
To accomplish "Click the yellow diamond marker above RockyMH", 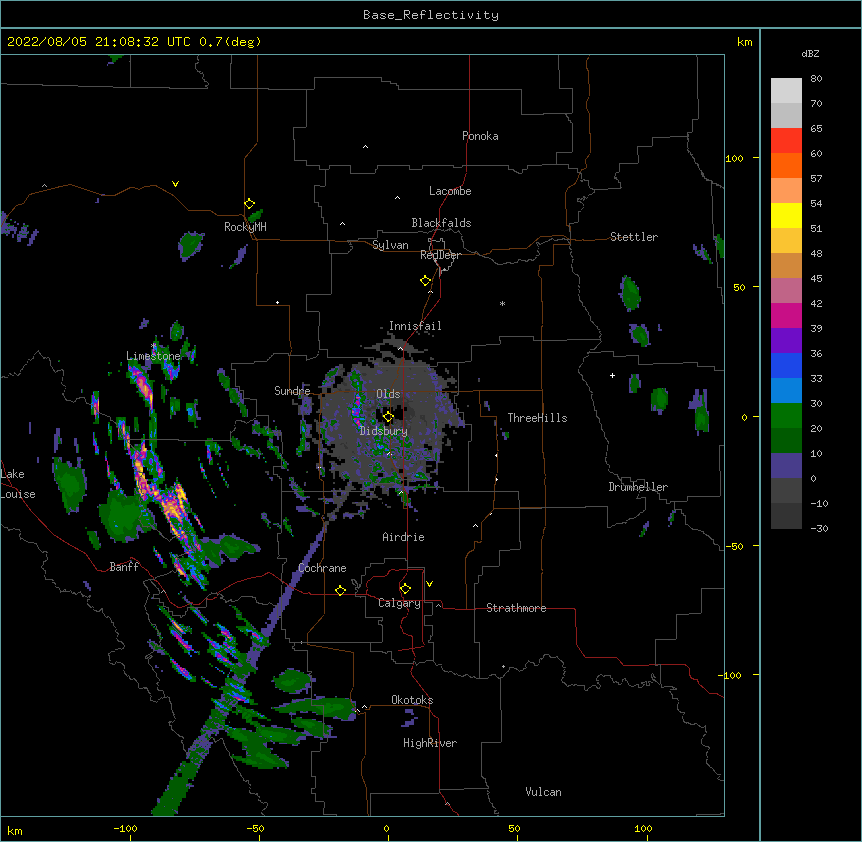I will [x=250, y=204].
